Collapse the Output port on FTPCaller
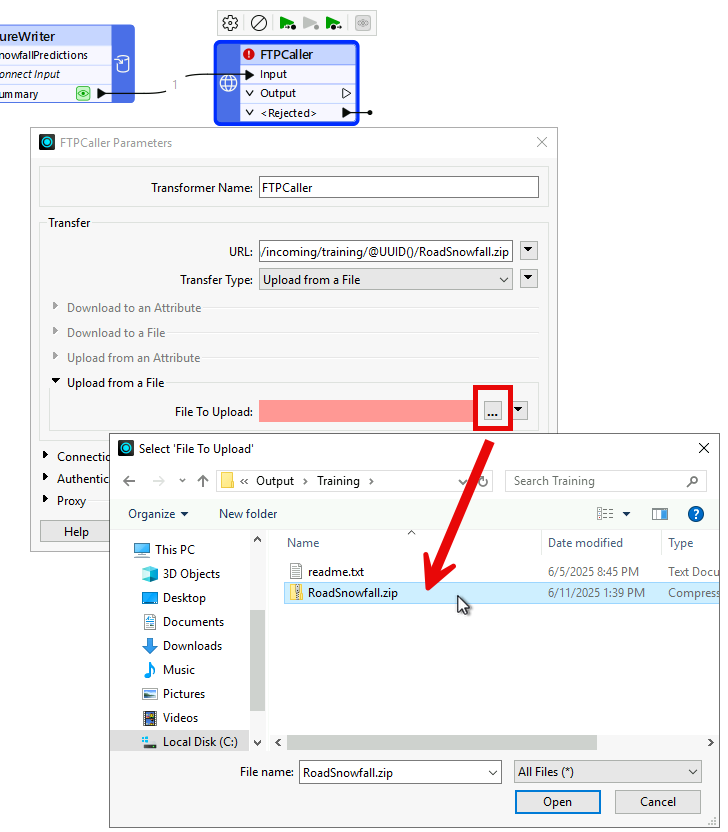Screen dimensions: 728x832 click(x=250, y=93)
